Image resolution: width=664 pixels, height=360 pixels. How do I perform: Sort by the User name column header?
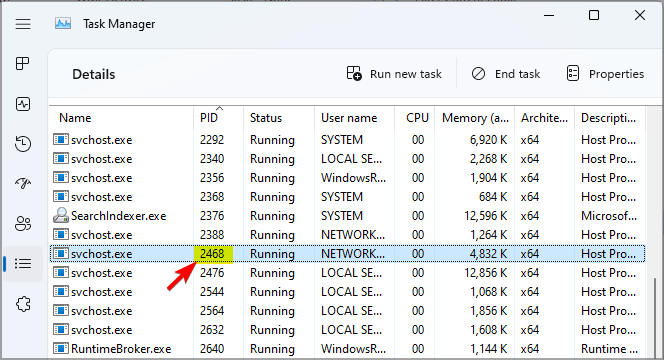tap(354, 118)
